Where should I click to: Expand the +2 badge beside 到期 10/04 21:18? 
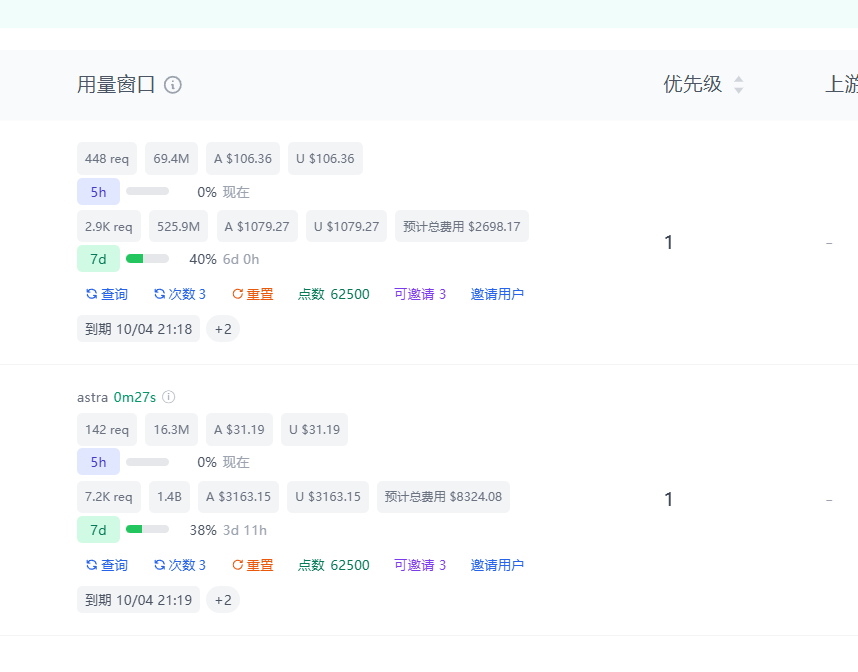point(223,329)
